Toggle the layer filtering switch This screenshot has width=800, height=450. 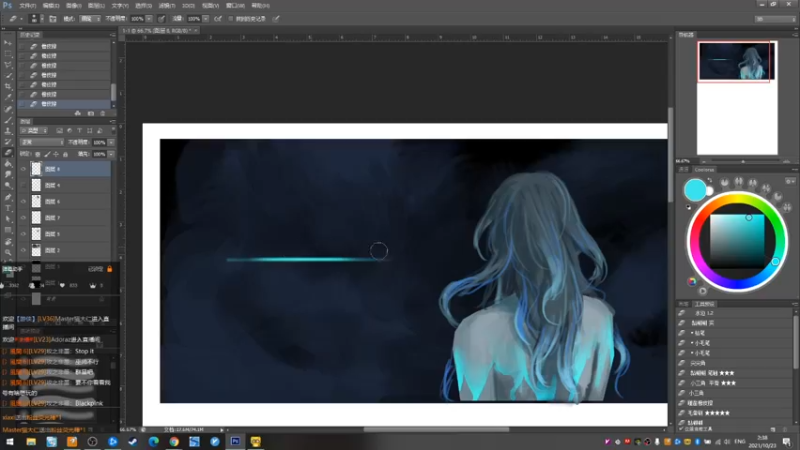pyautogui.click(x=113, y=131)
